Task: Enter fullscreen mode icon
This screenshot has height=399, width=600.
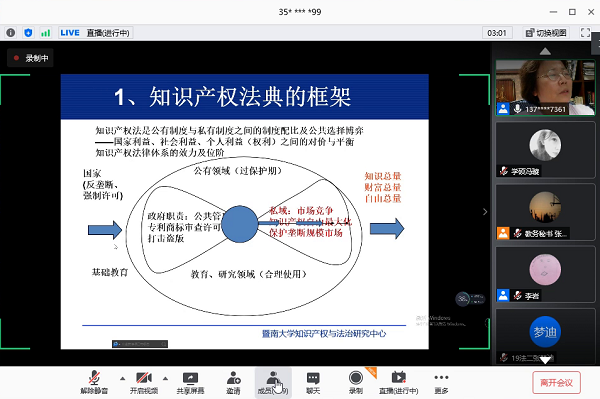Action: (585, 33)
